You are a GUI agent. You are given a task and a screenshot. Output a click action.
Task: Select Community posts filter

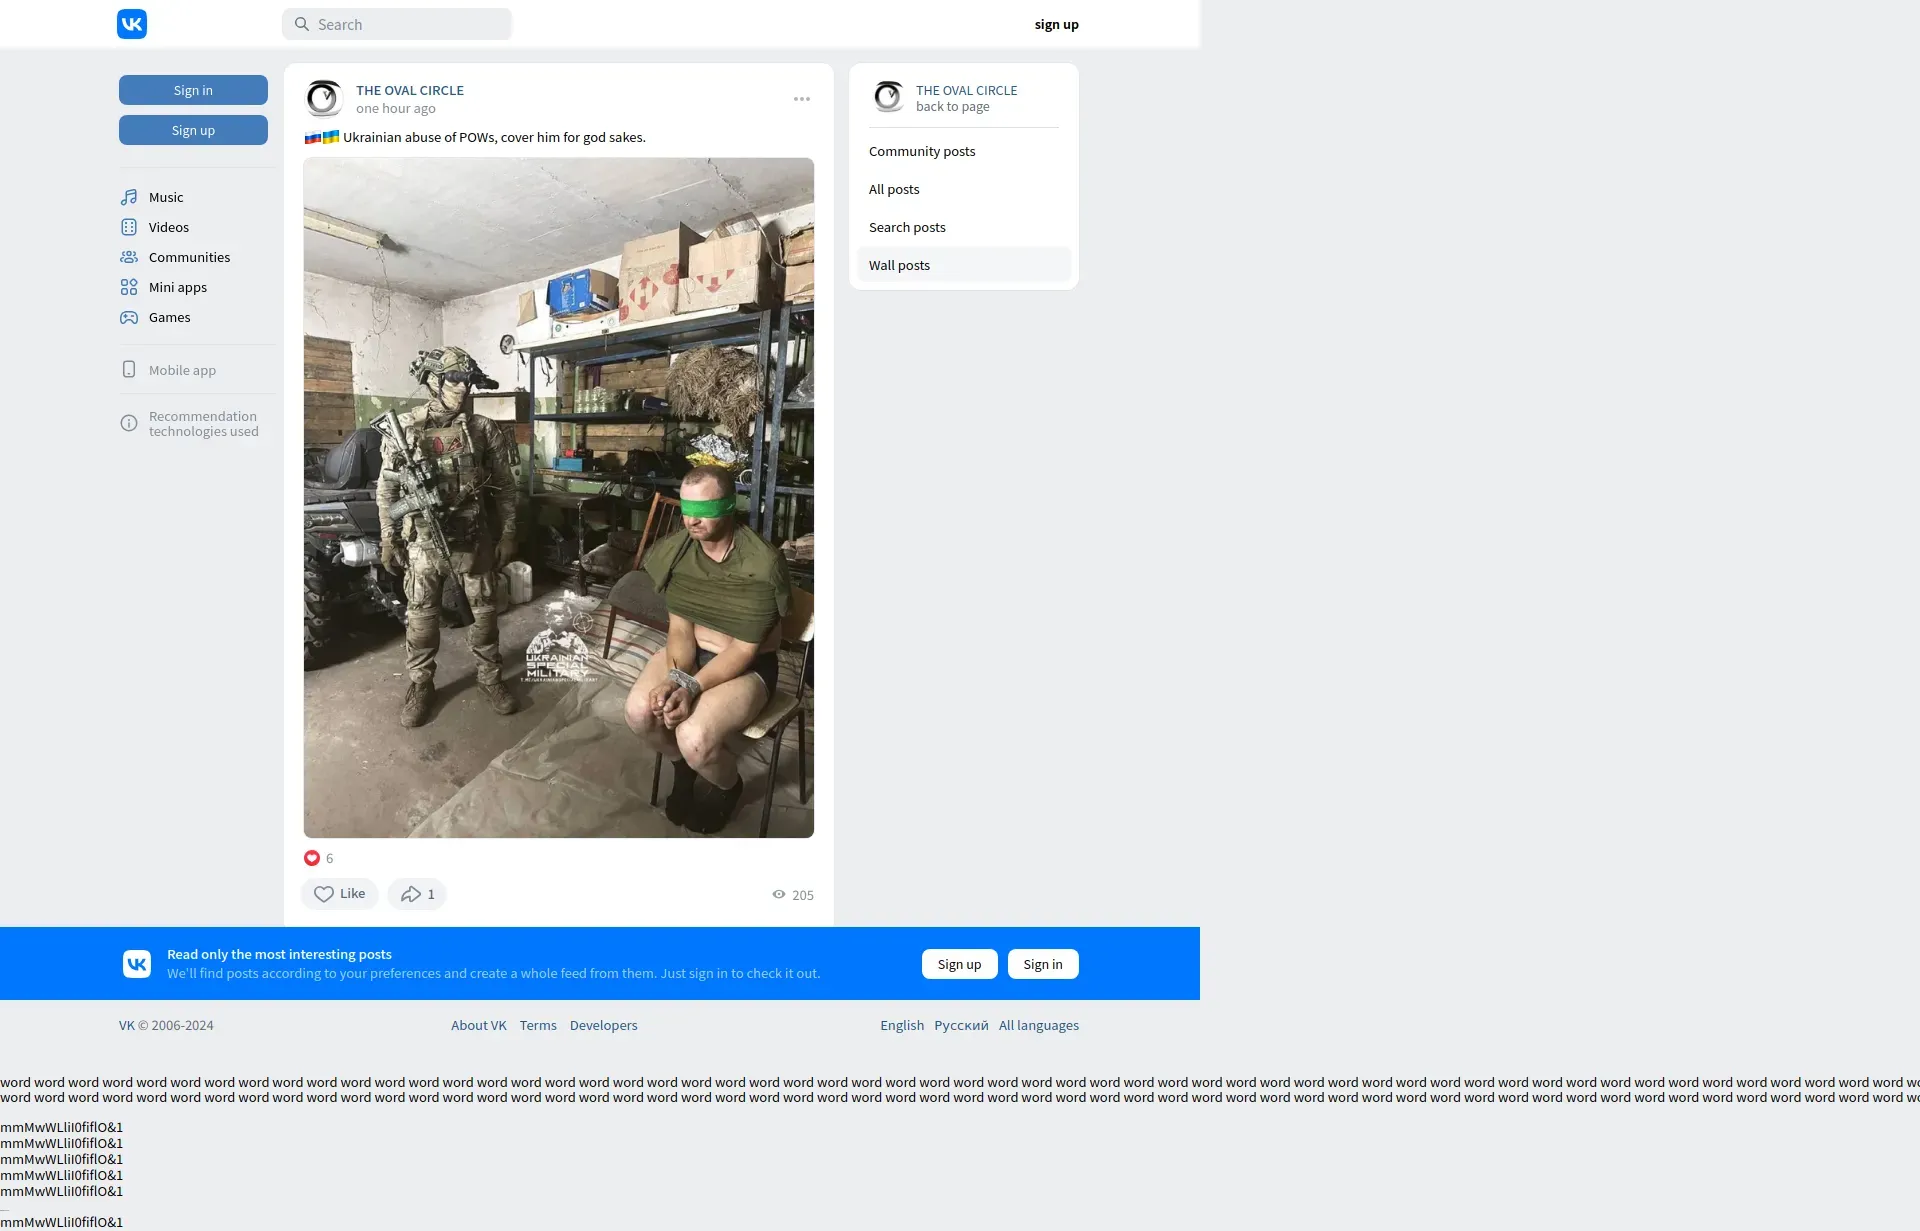tap(922, 151)
